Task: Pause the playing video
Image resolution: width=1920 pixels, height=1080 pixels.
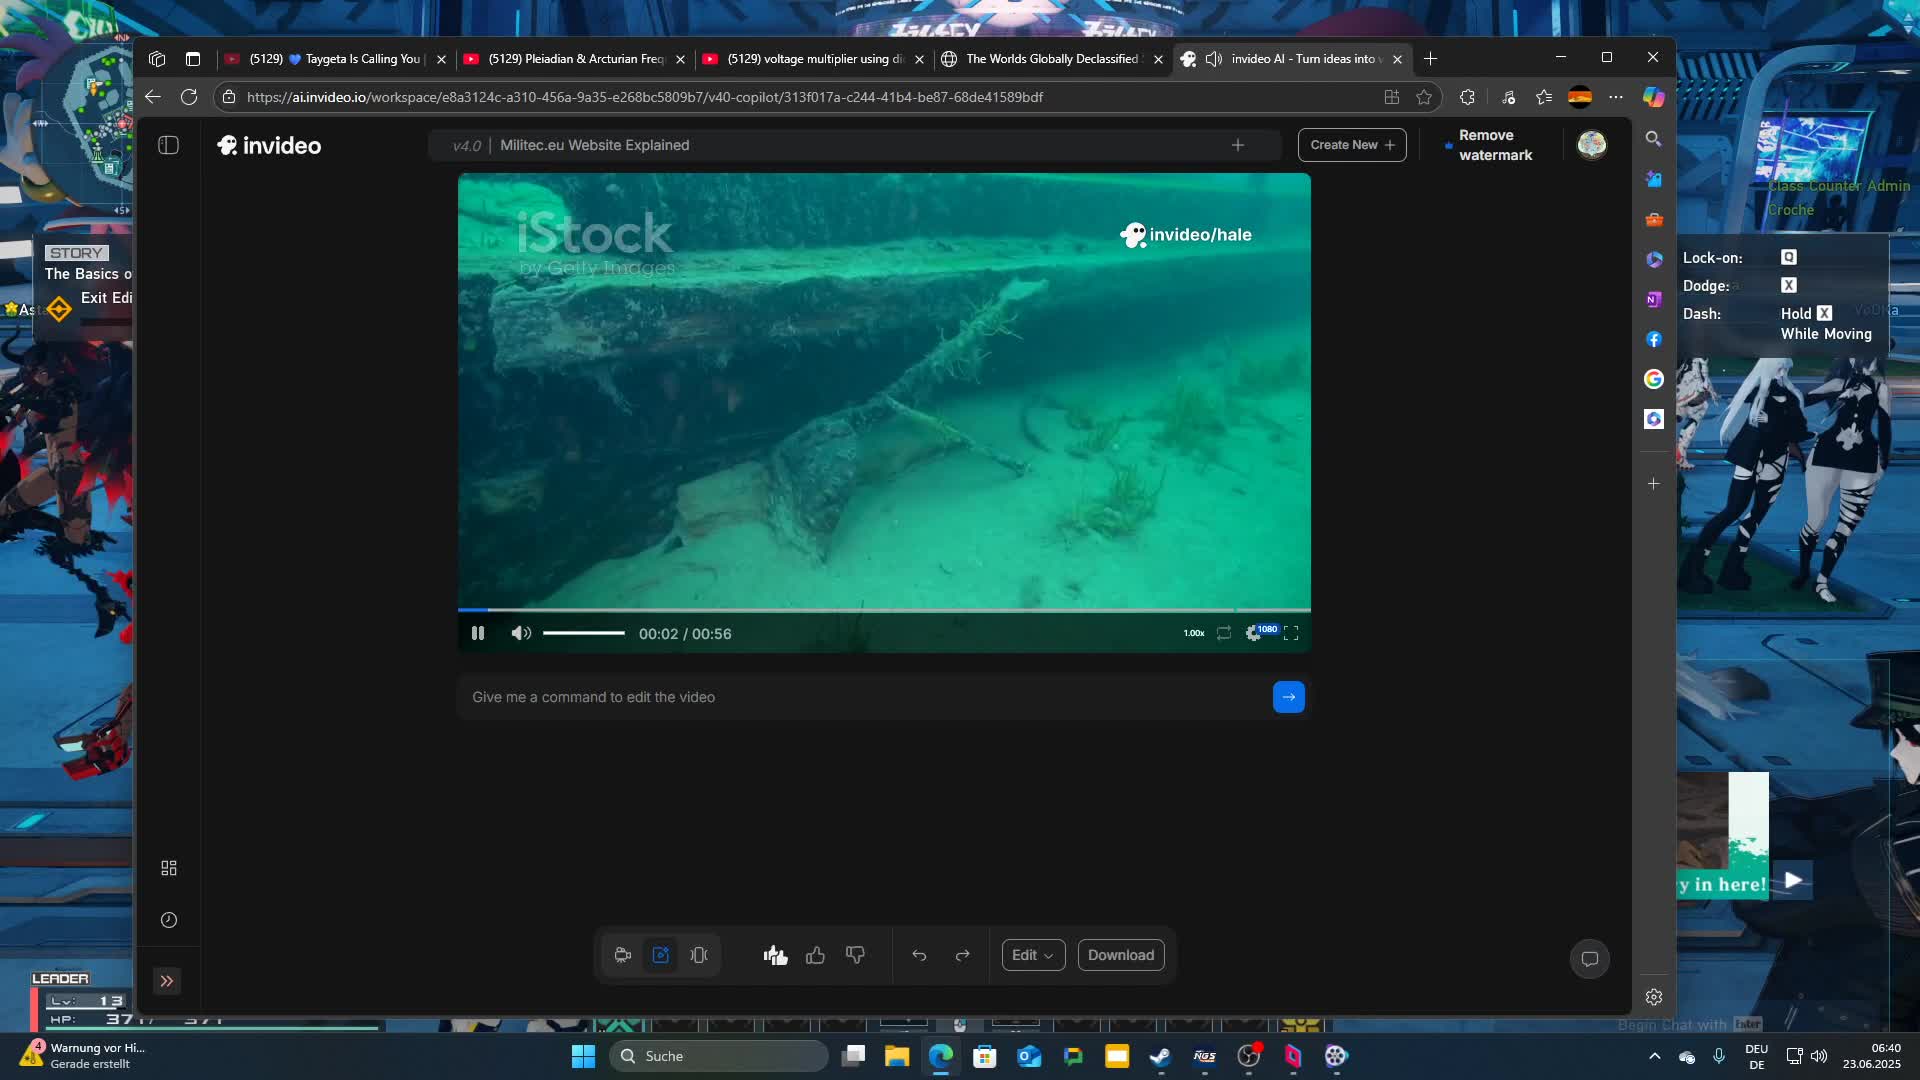Action: (x=478, y=633)
